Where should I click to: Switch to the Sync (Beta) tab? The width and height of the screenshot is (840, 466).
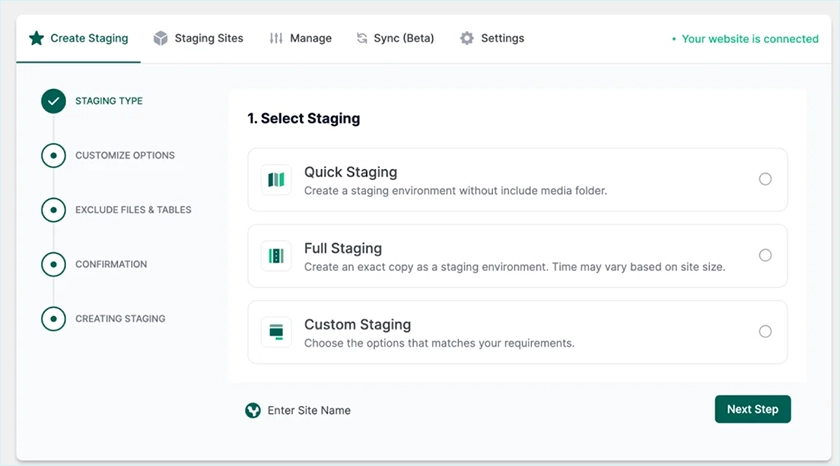click(403, 39)
